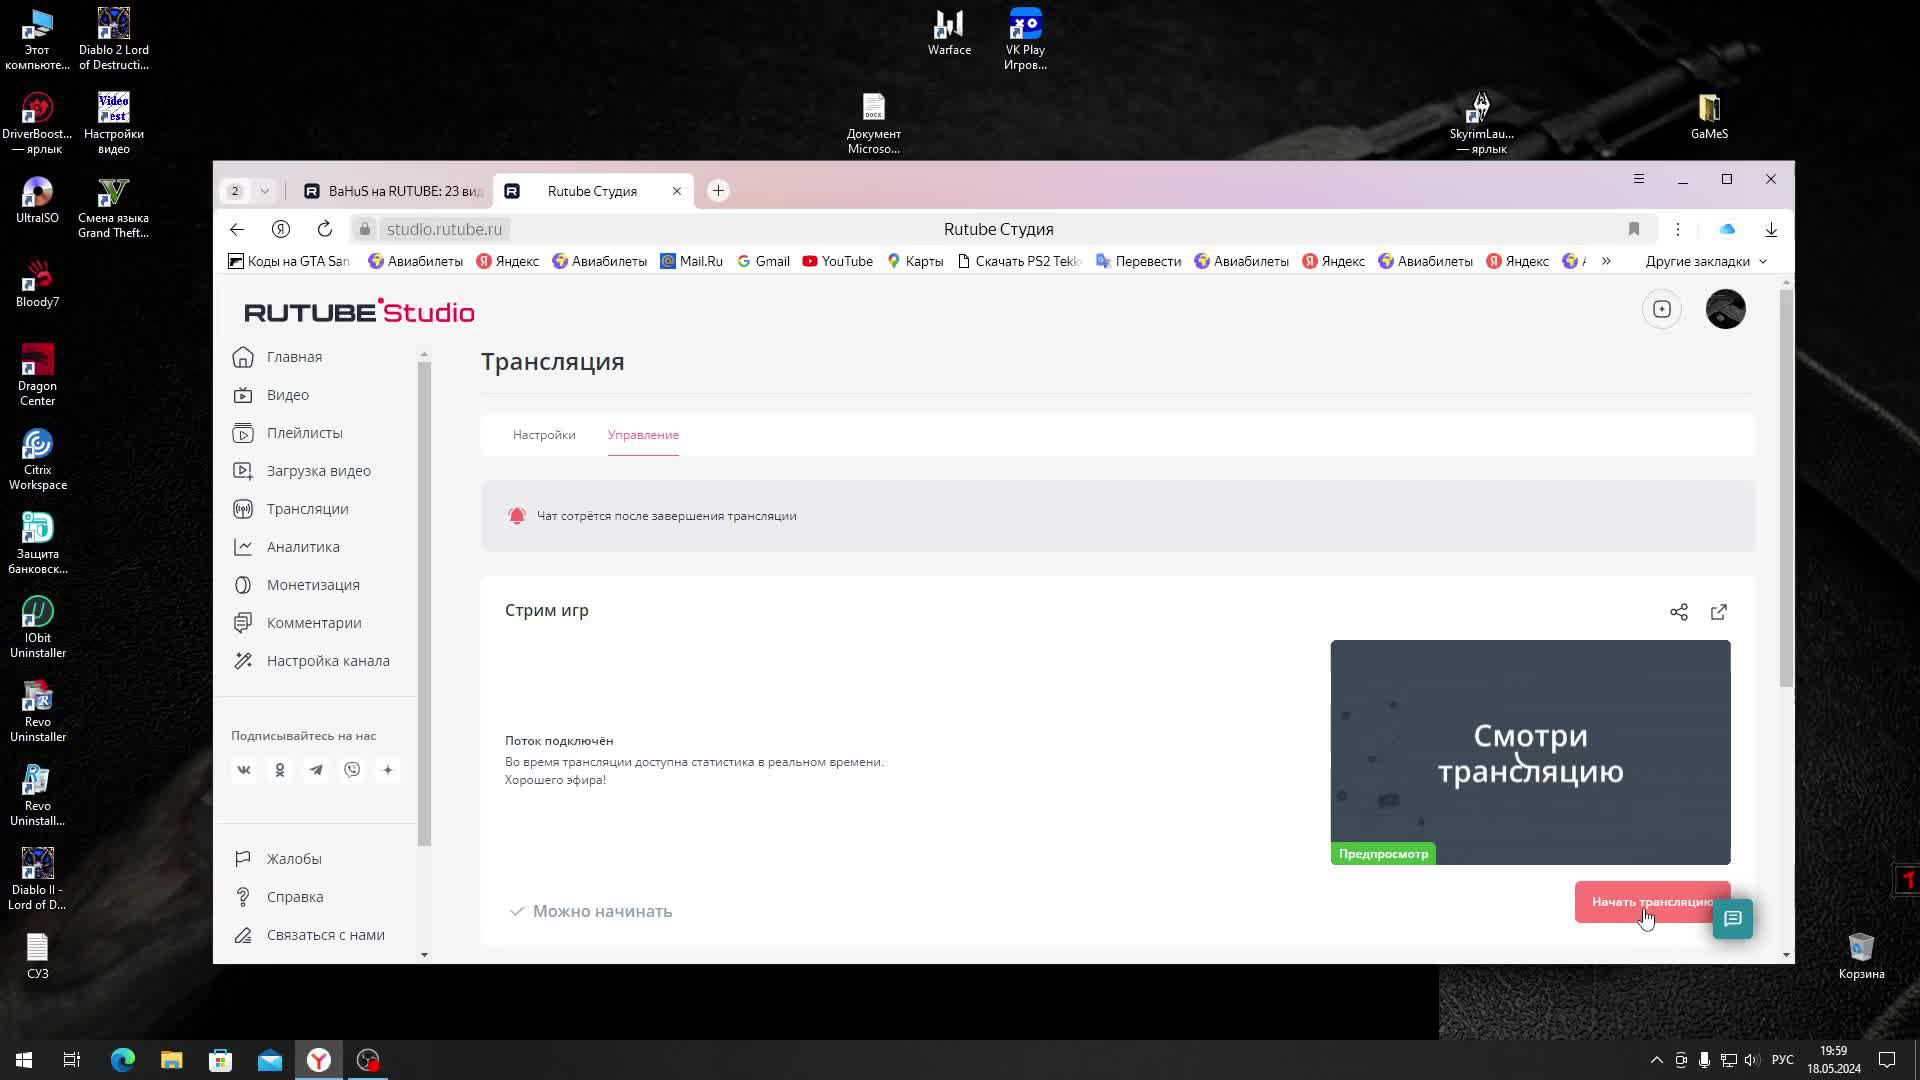Open the 'Справка' help link

tap(295, 897)
